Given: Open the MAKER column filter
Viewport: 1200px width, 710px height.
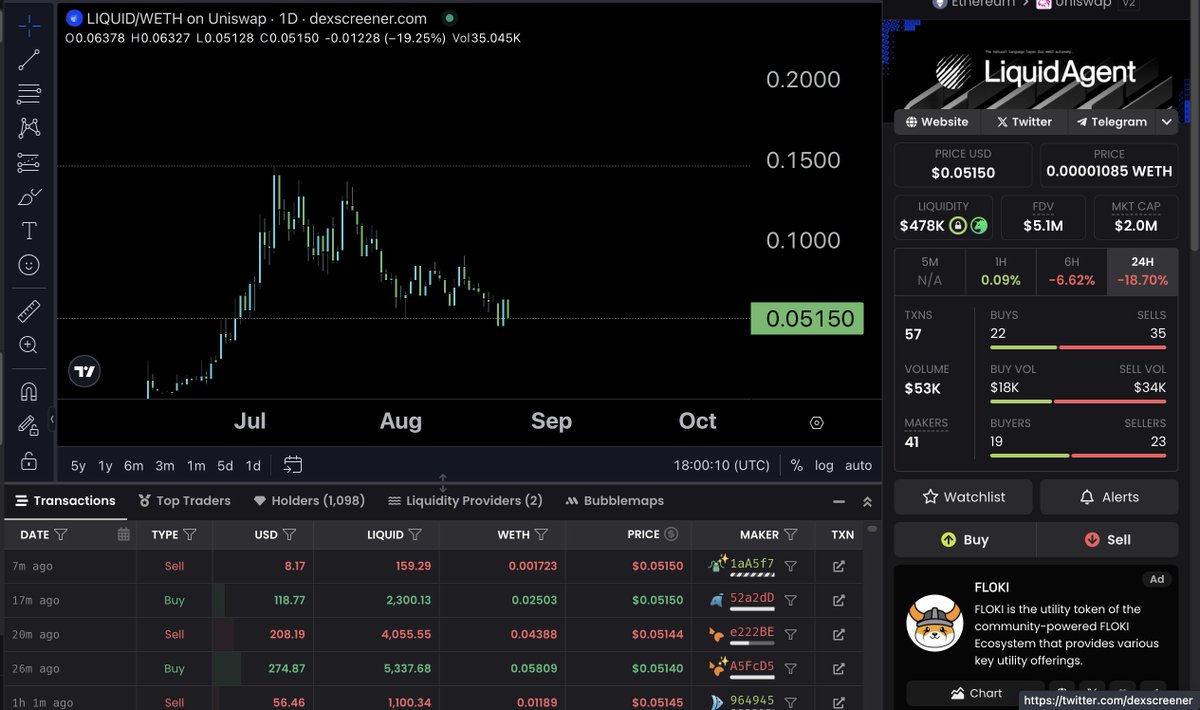Looking at the screenshot, I should pos(791,534).
